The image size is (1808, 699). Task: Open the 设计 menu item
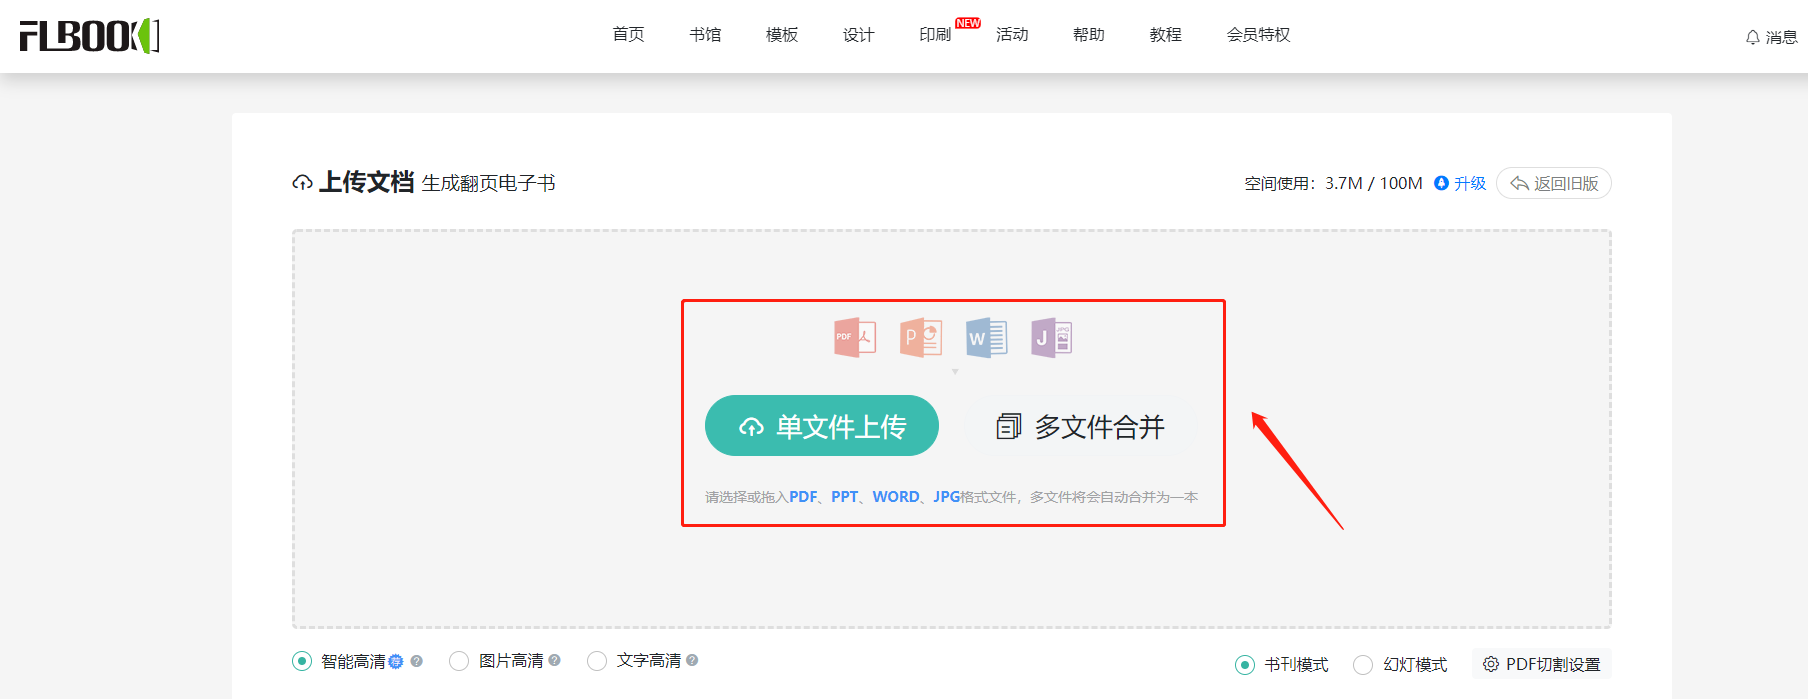point(859,35)
